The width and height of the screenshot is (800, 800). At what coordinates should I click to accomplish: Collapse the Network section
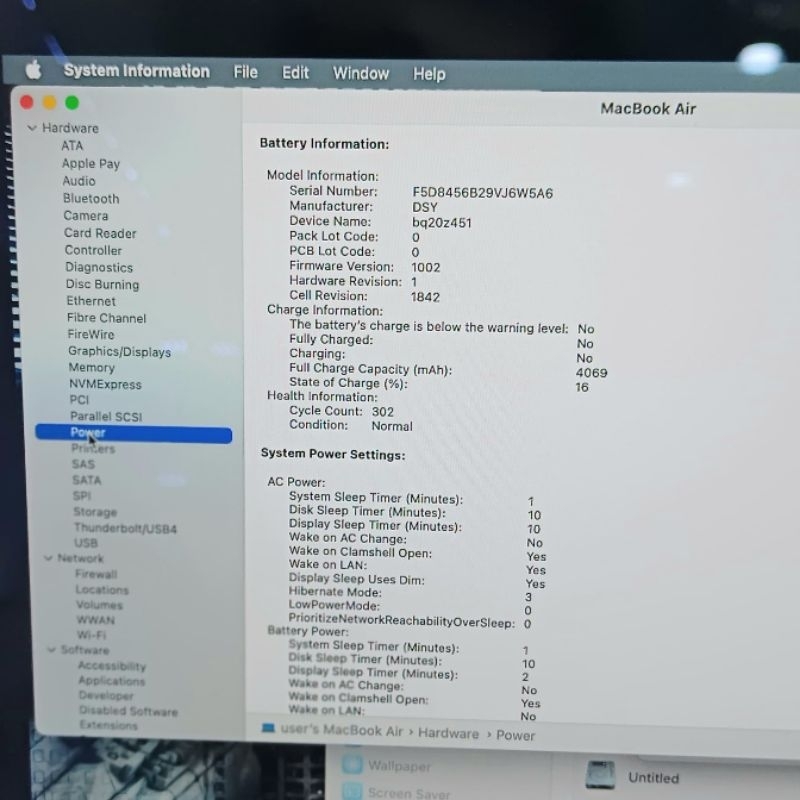click(48, 558)
